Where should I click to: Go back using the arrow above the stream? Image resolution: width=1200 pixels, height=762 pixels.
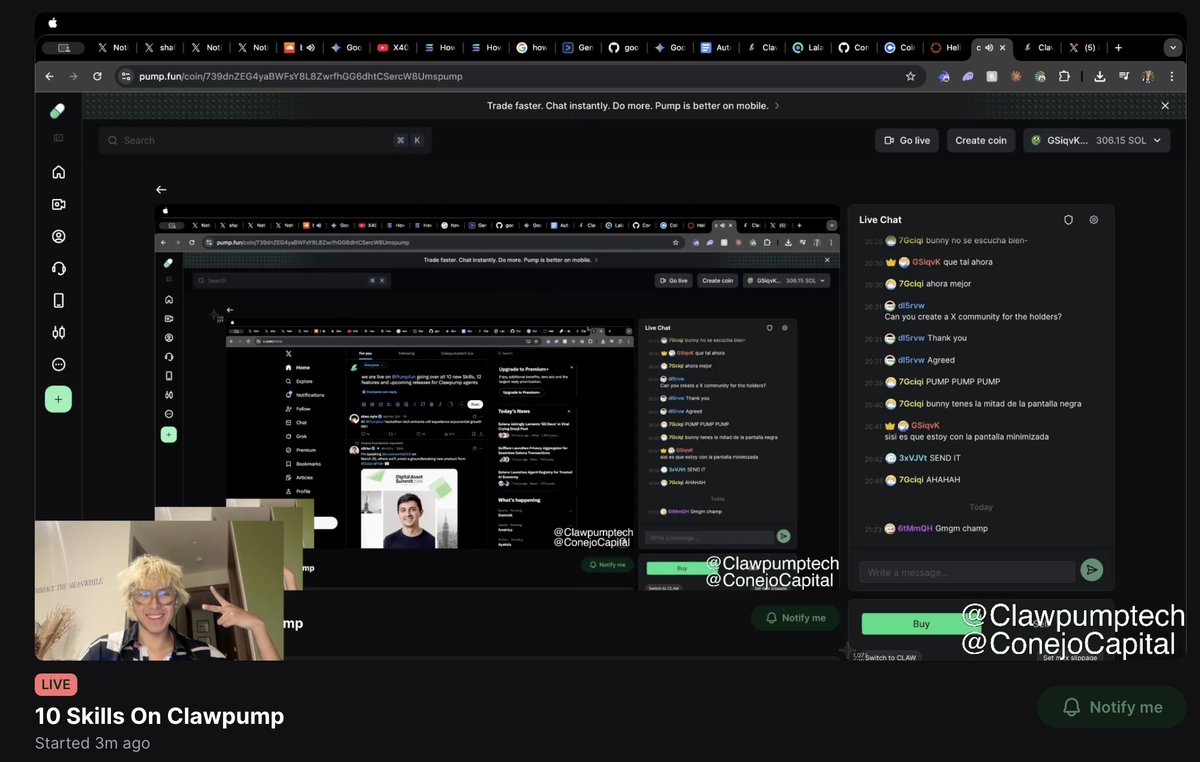[161, 189]
